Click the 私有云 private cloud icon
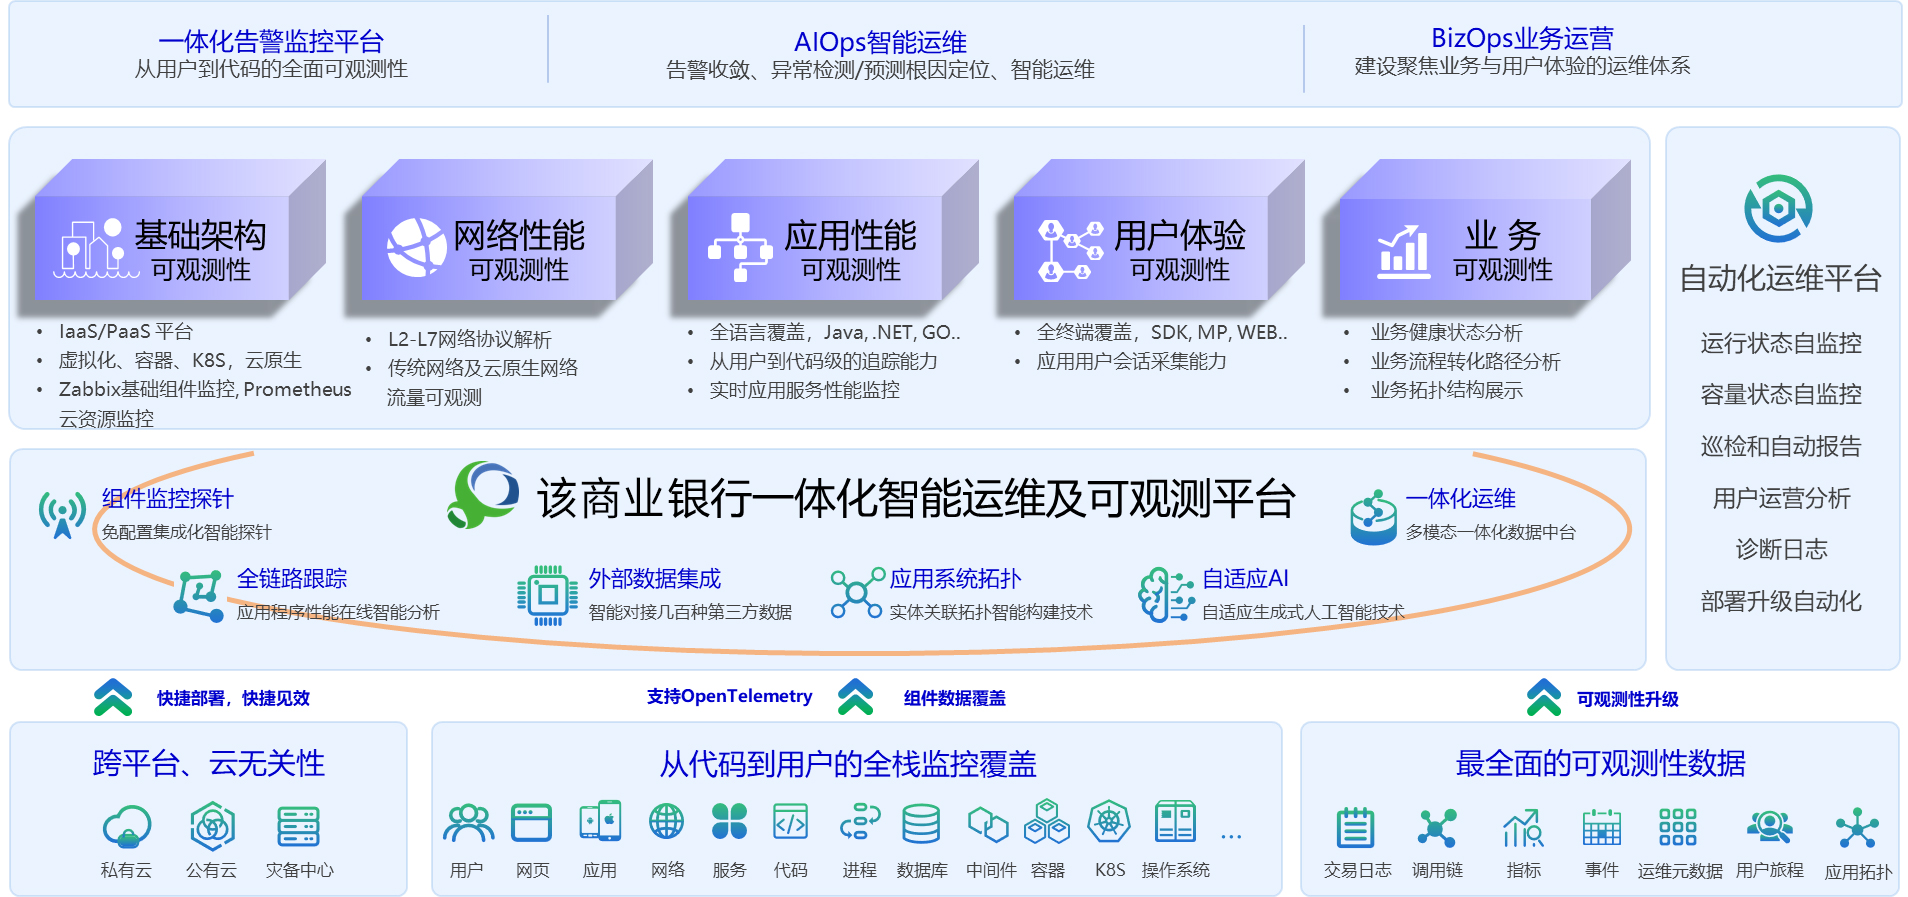 point(127,827)
